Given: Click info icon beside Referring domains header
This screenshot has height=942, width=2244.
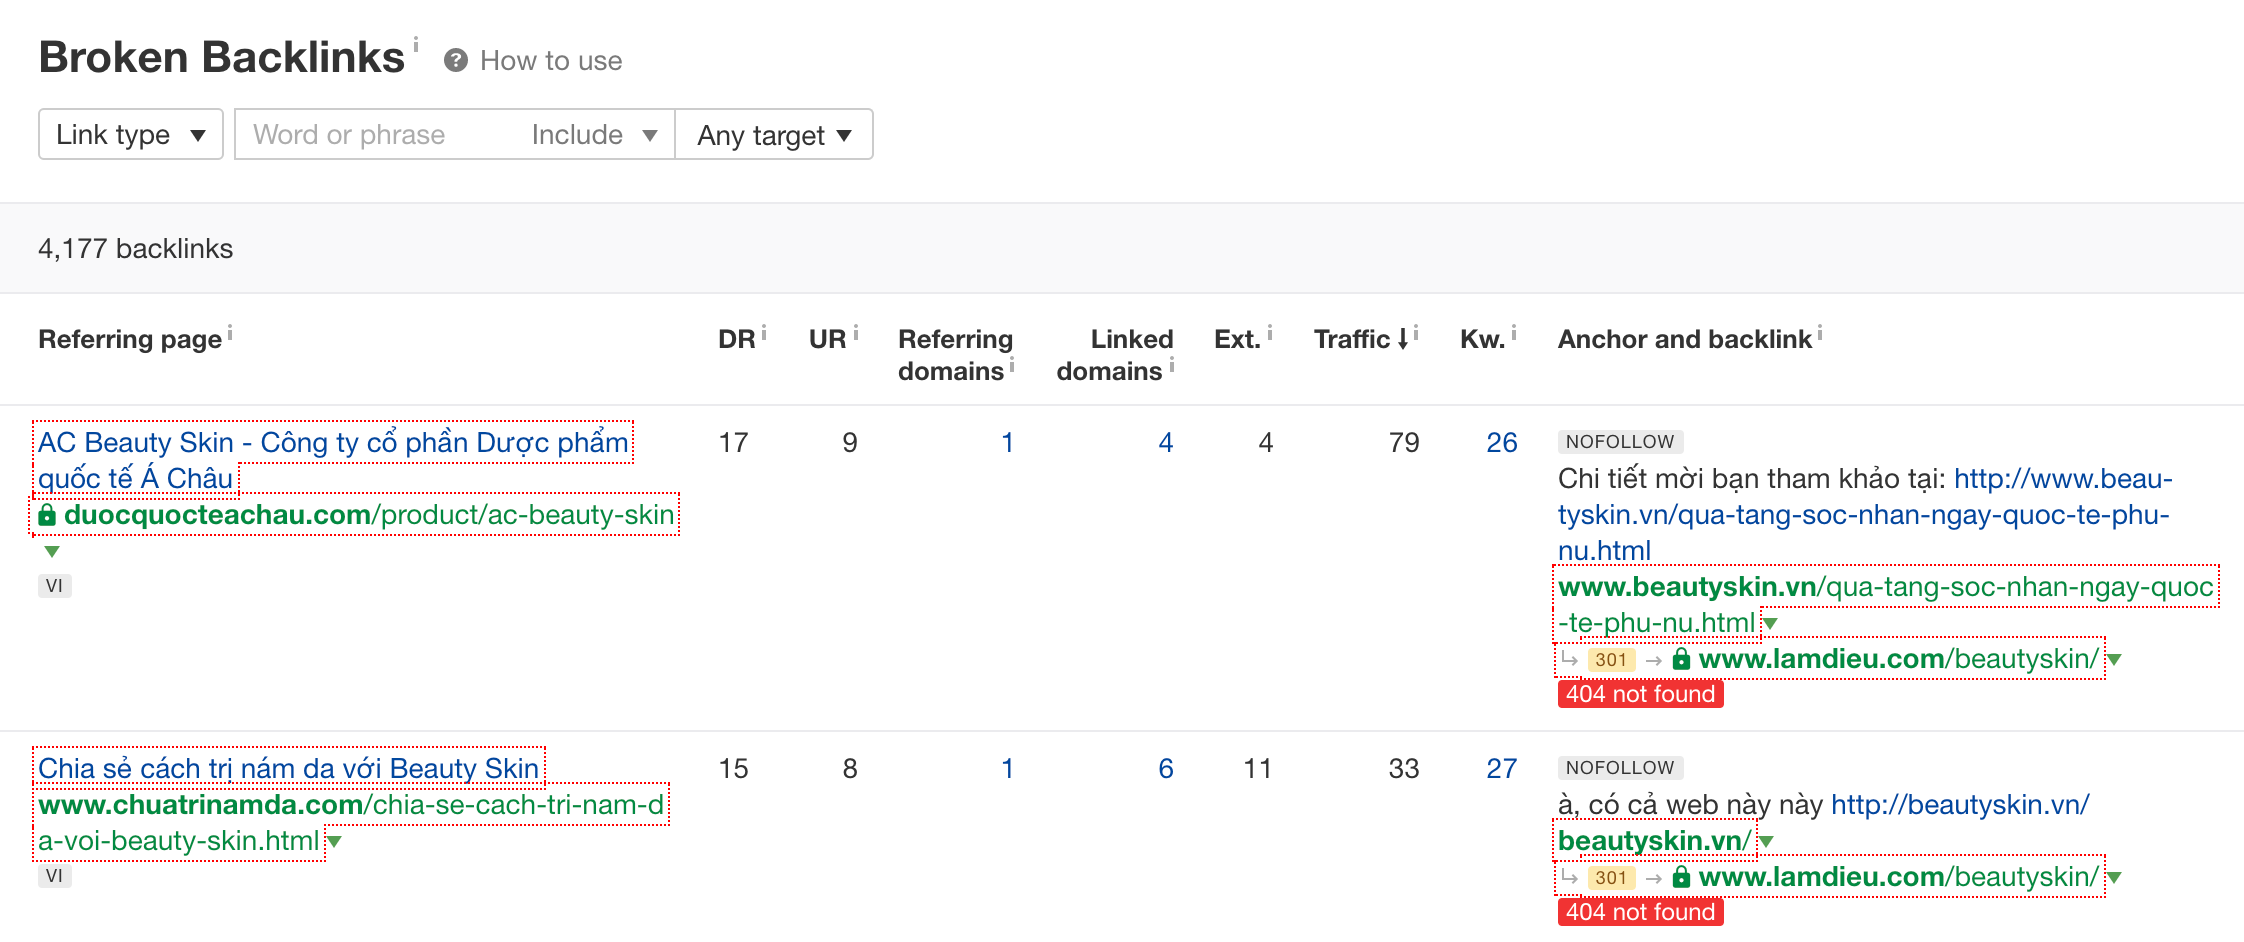Looking at the screenshot, I should click(x=1012, y=365).
